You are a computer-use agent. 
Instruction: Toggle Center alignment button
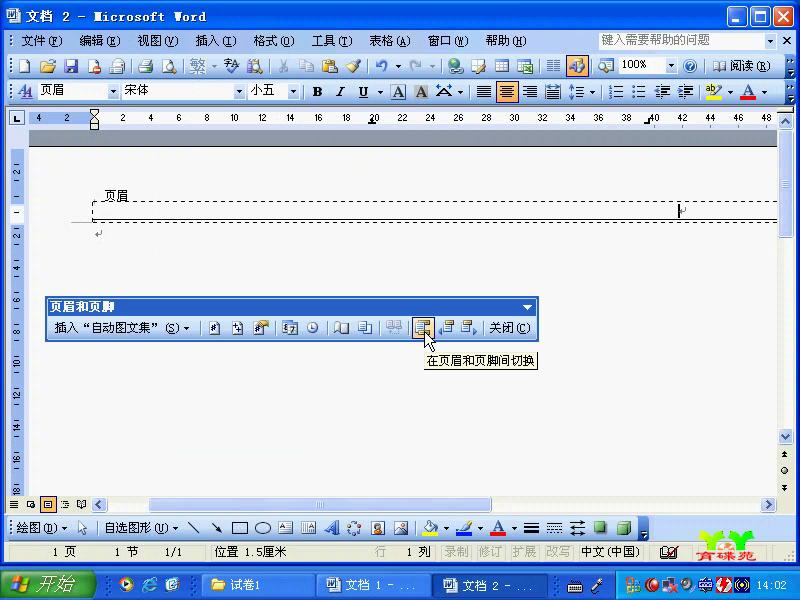point(507,92)
